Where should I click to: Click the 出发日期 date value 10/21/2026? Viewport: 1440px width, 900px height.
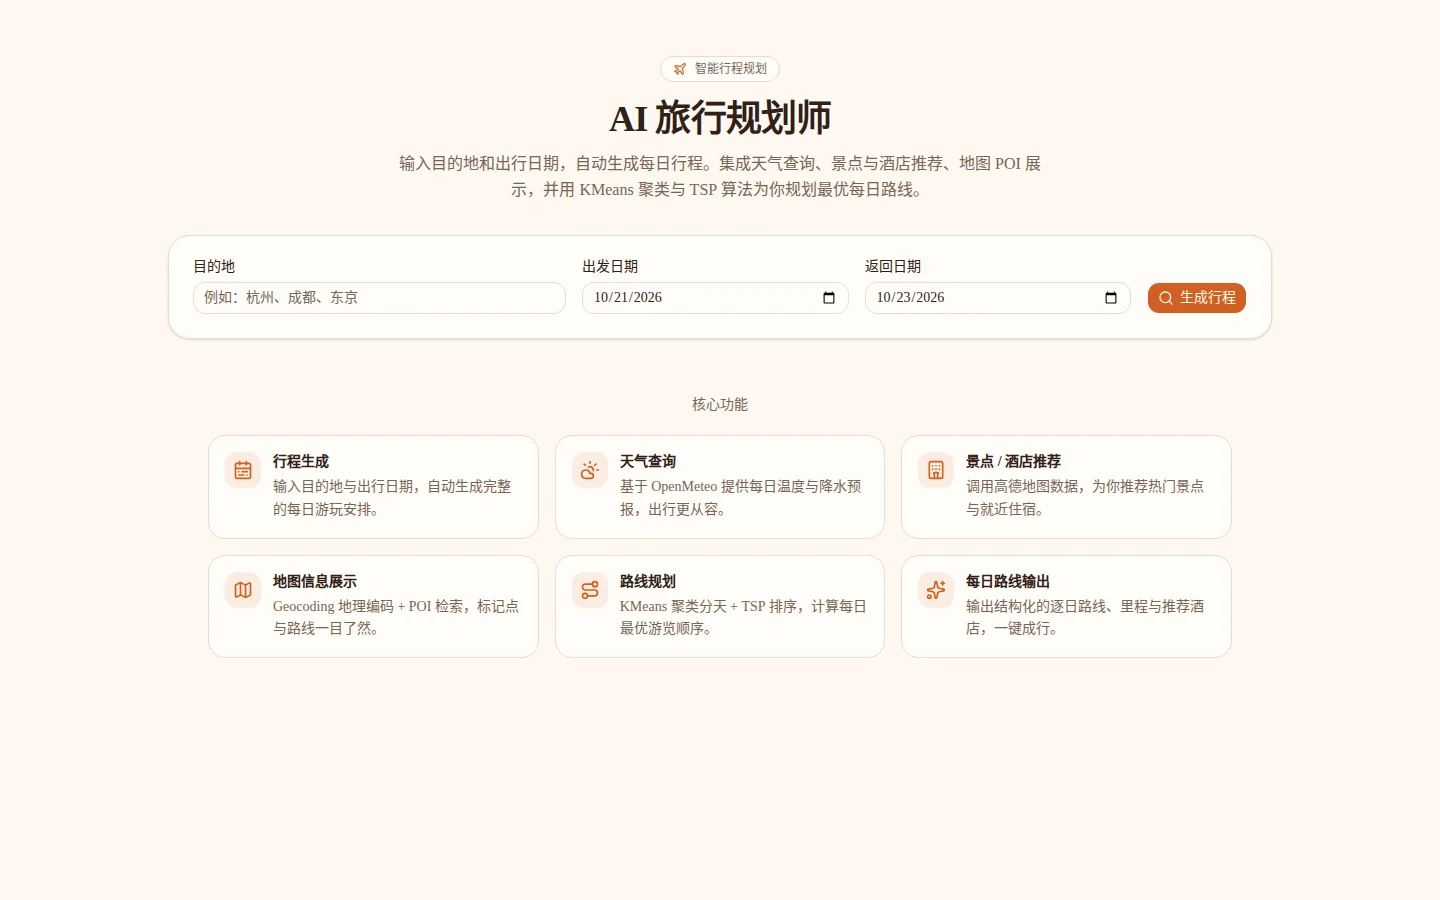pyautogui.click(x=628, y=298)
